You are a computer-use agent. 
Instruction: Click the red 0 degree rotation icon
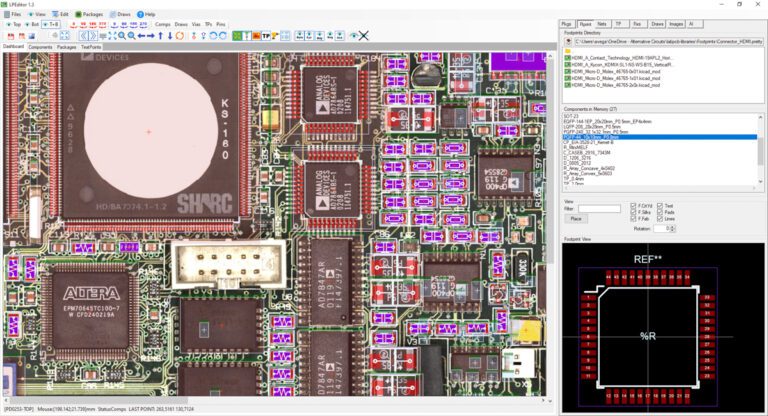pyautogui.click(x=74, y=24)
